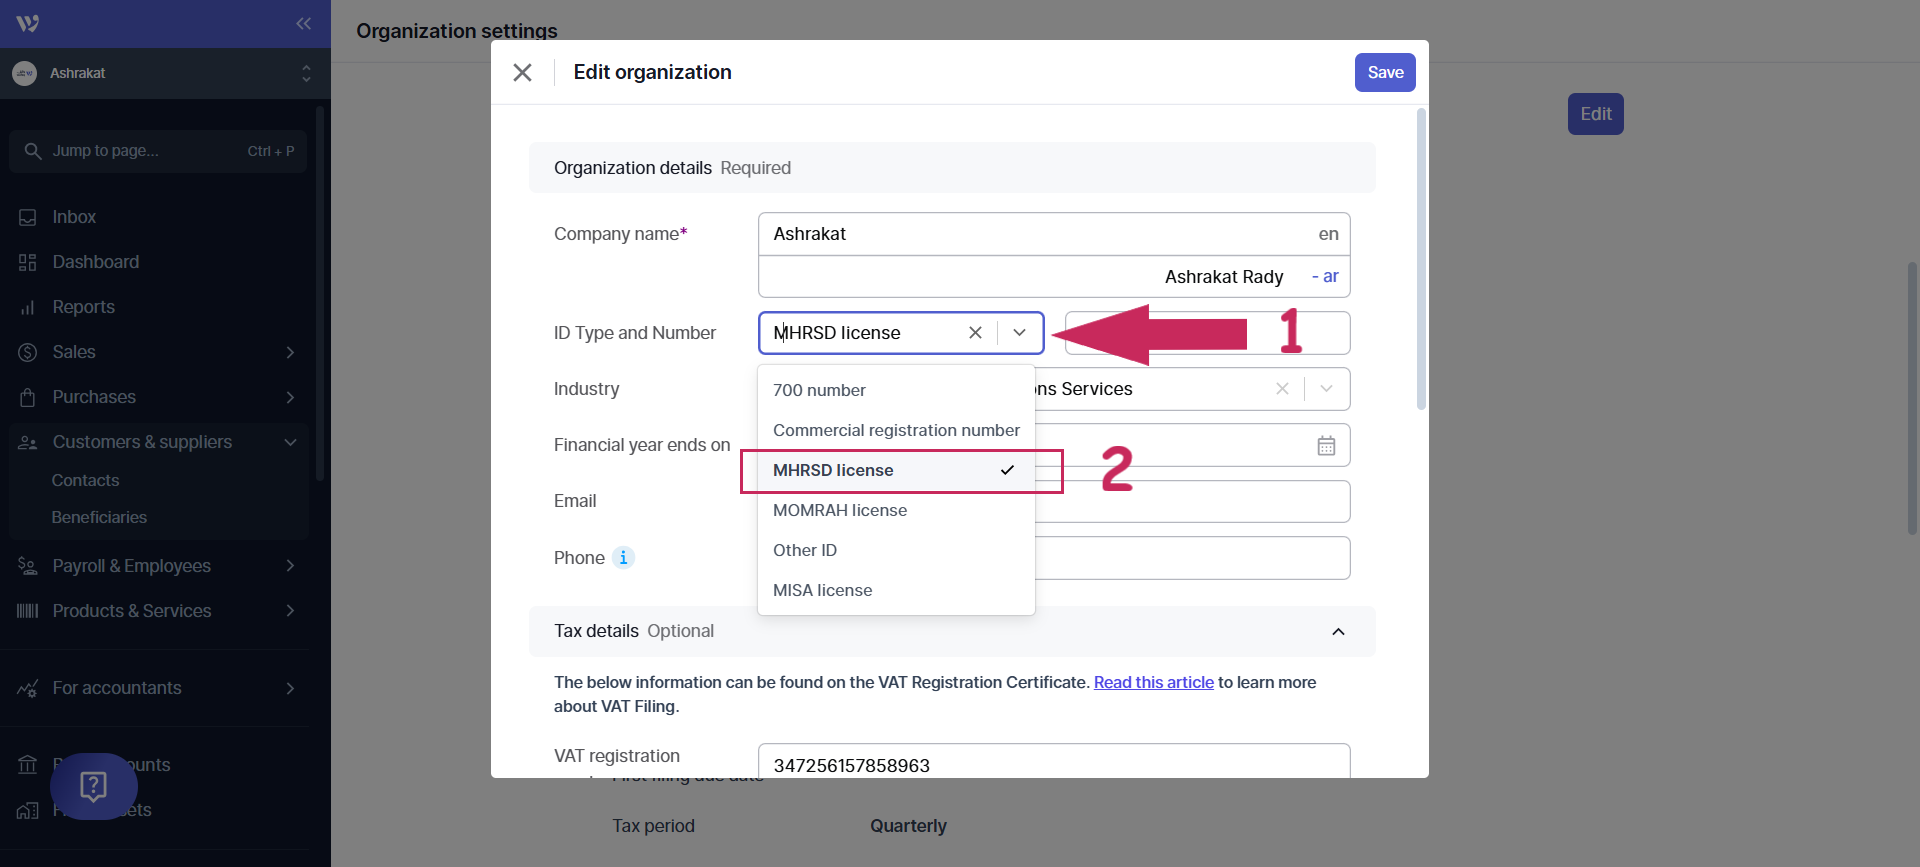
Task: Select the 700 number option
Action: pyautogui.click(x=819, y=390)
